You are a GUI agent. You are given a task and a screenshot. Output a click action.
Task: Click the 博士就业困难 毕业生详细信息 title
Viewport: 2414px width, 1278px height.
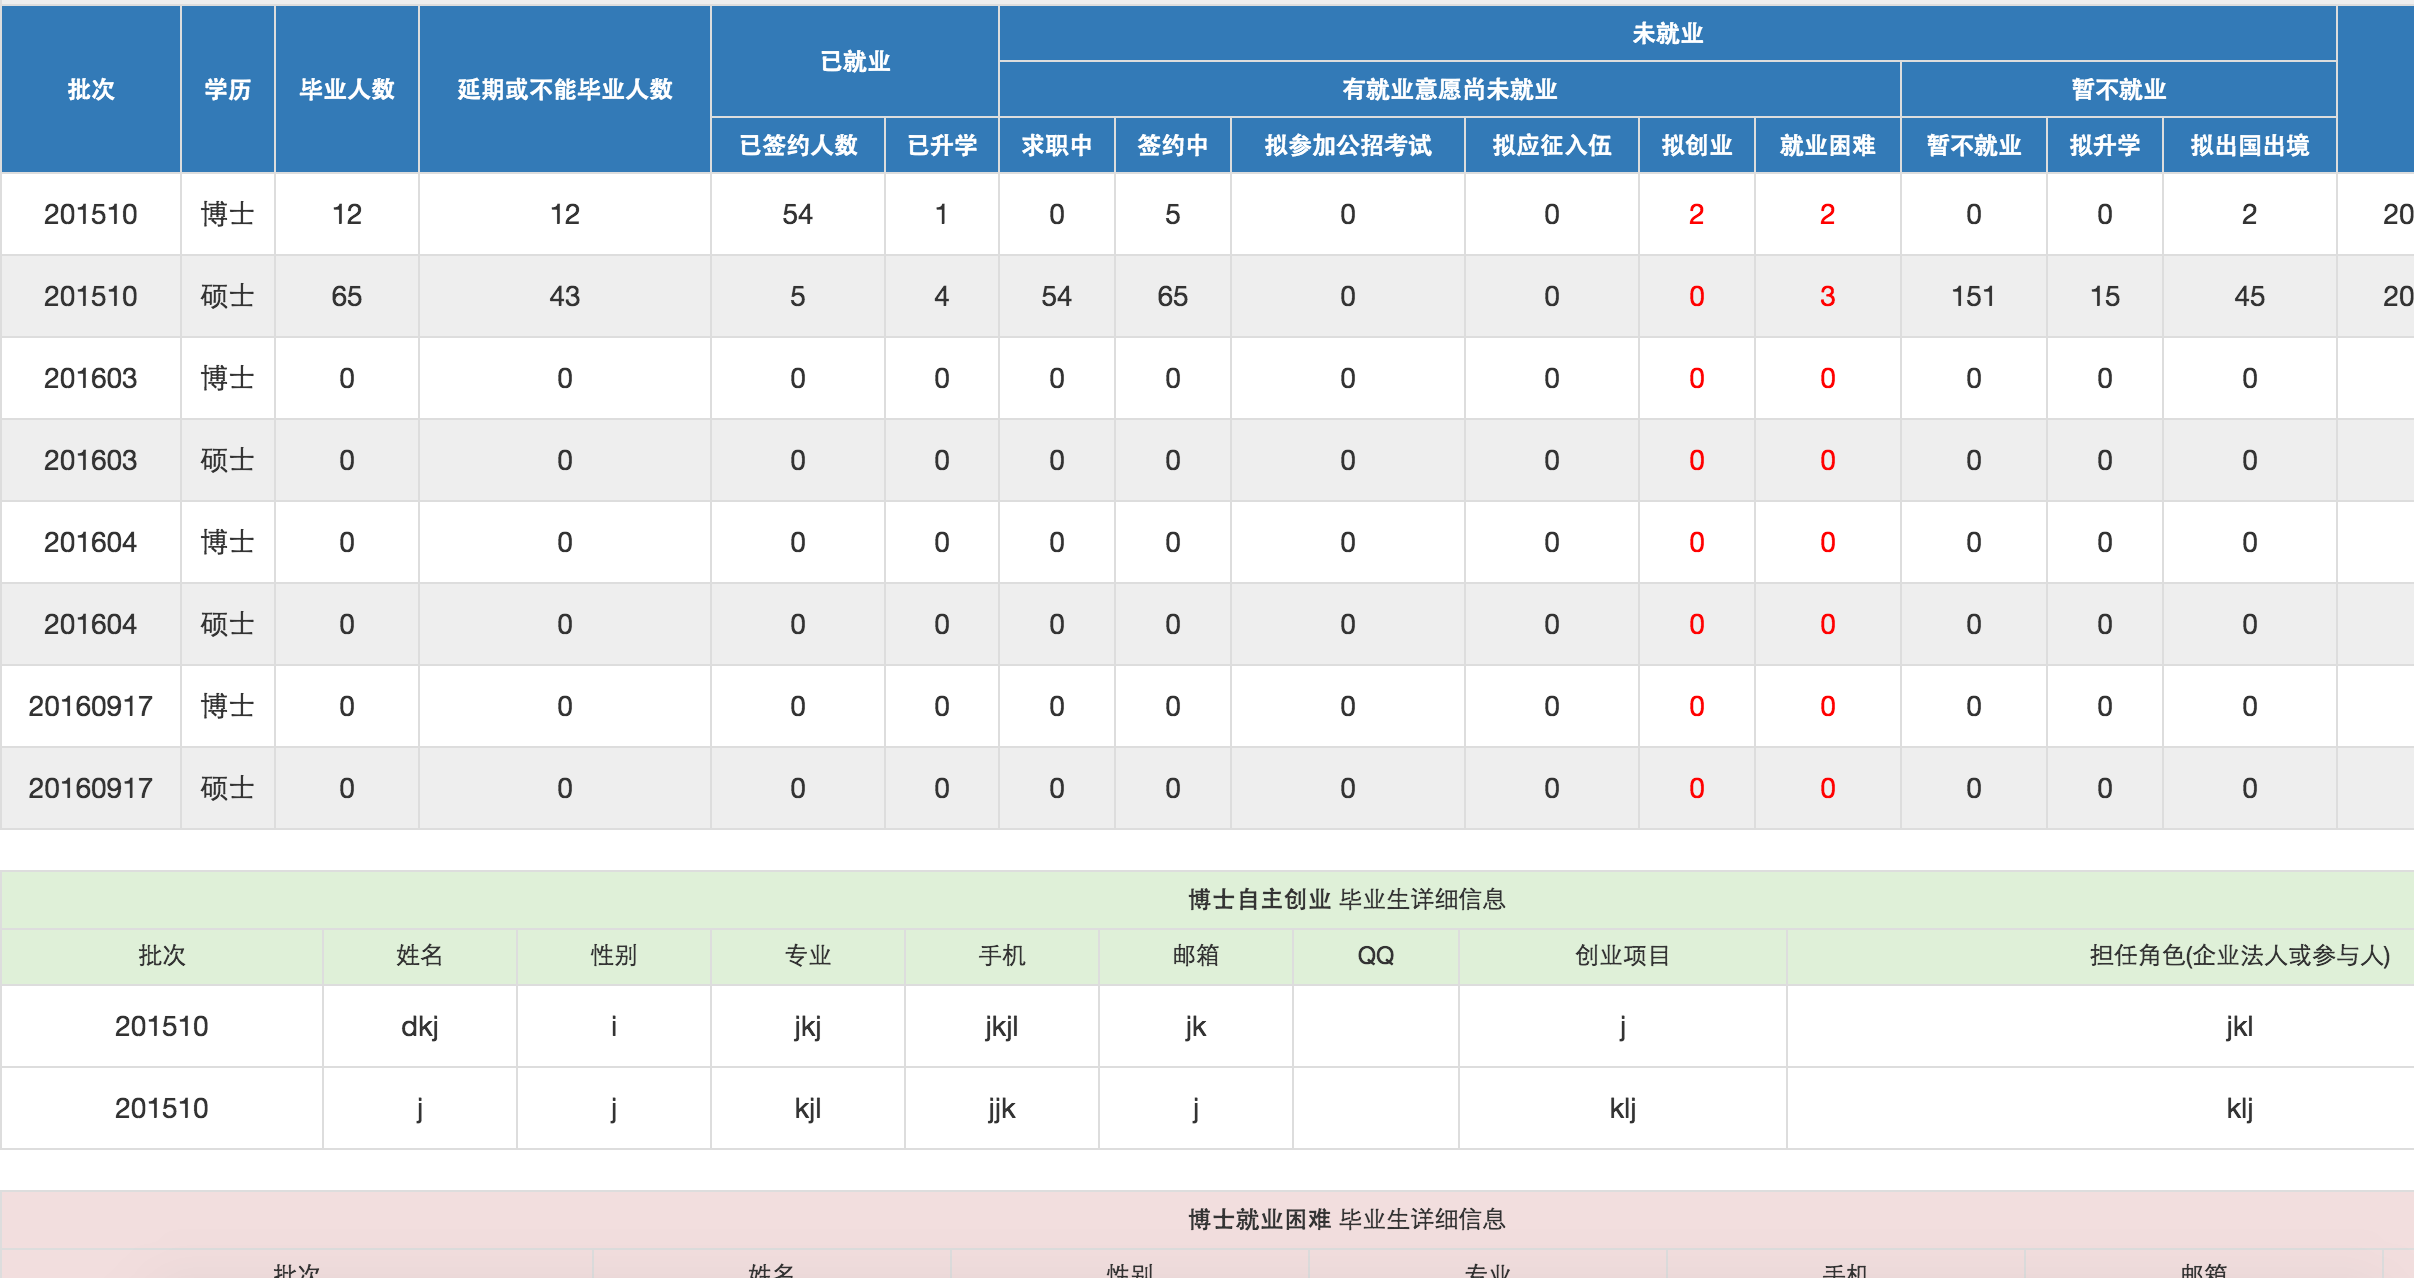1347,1219
